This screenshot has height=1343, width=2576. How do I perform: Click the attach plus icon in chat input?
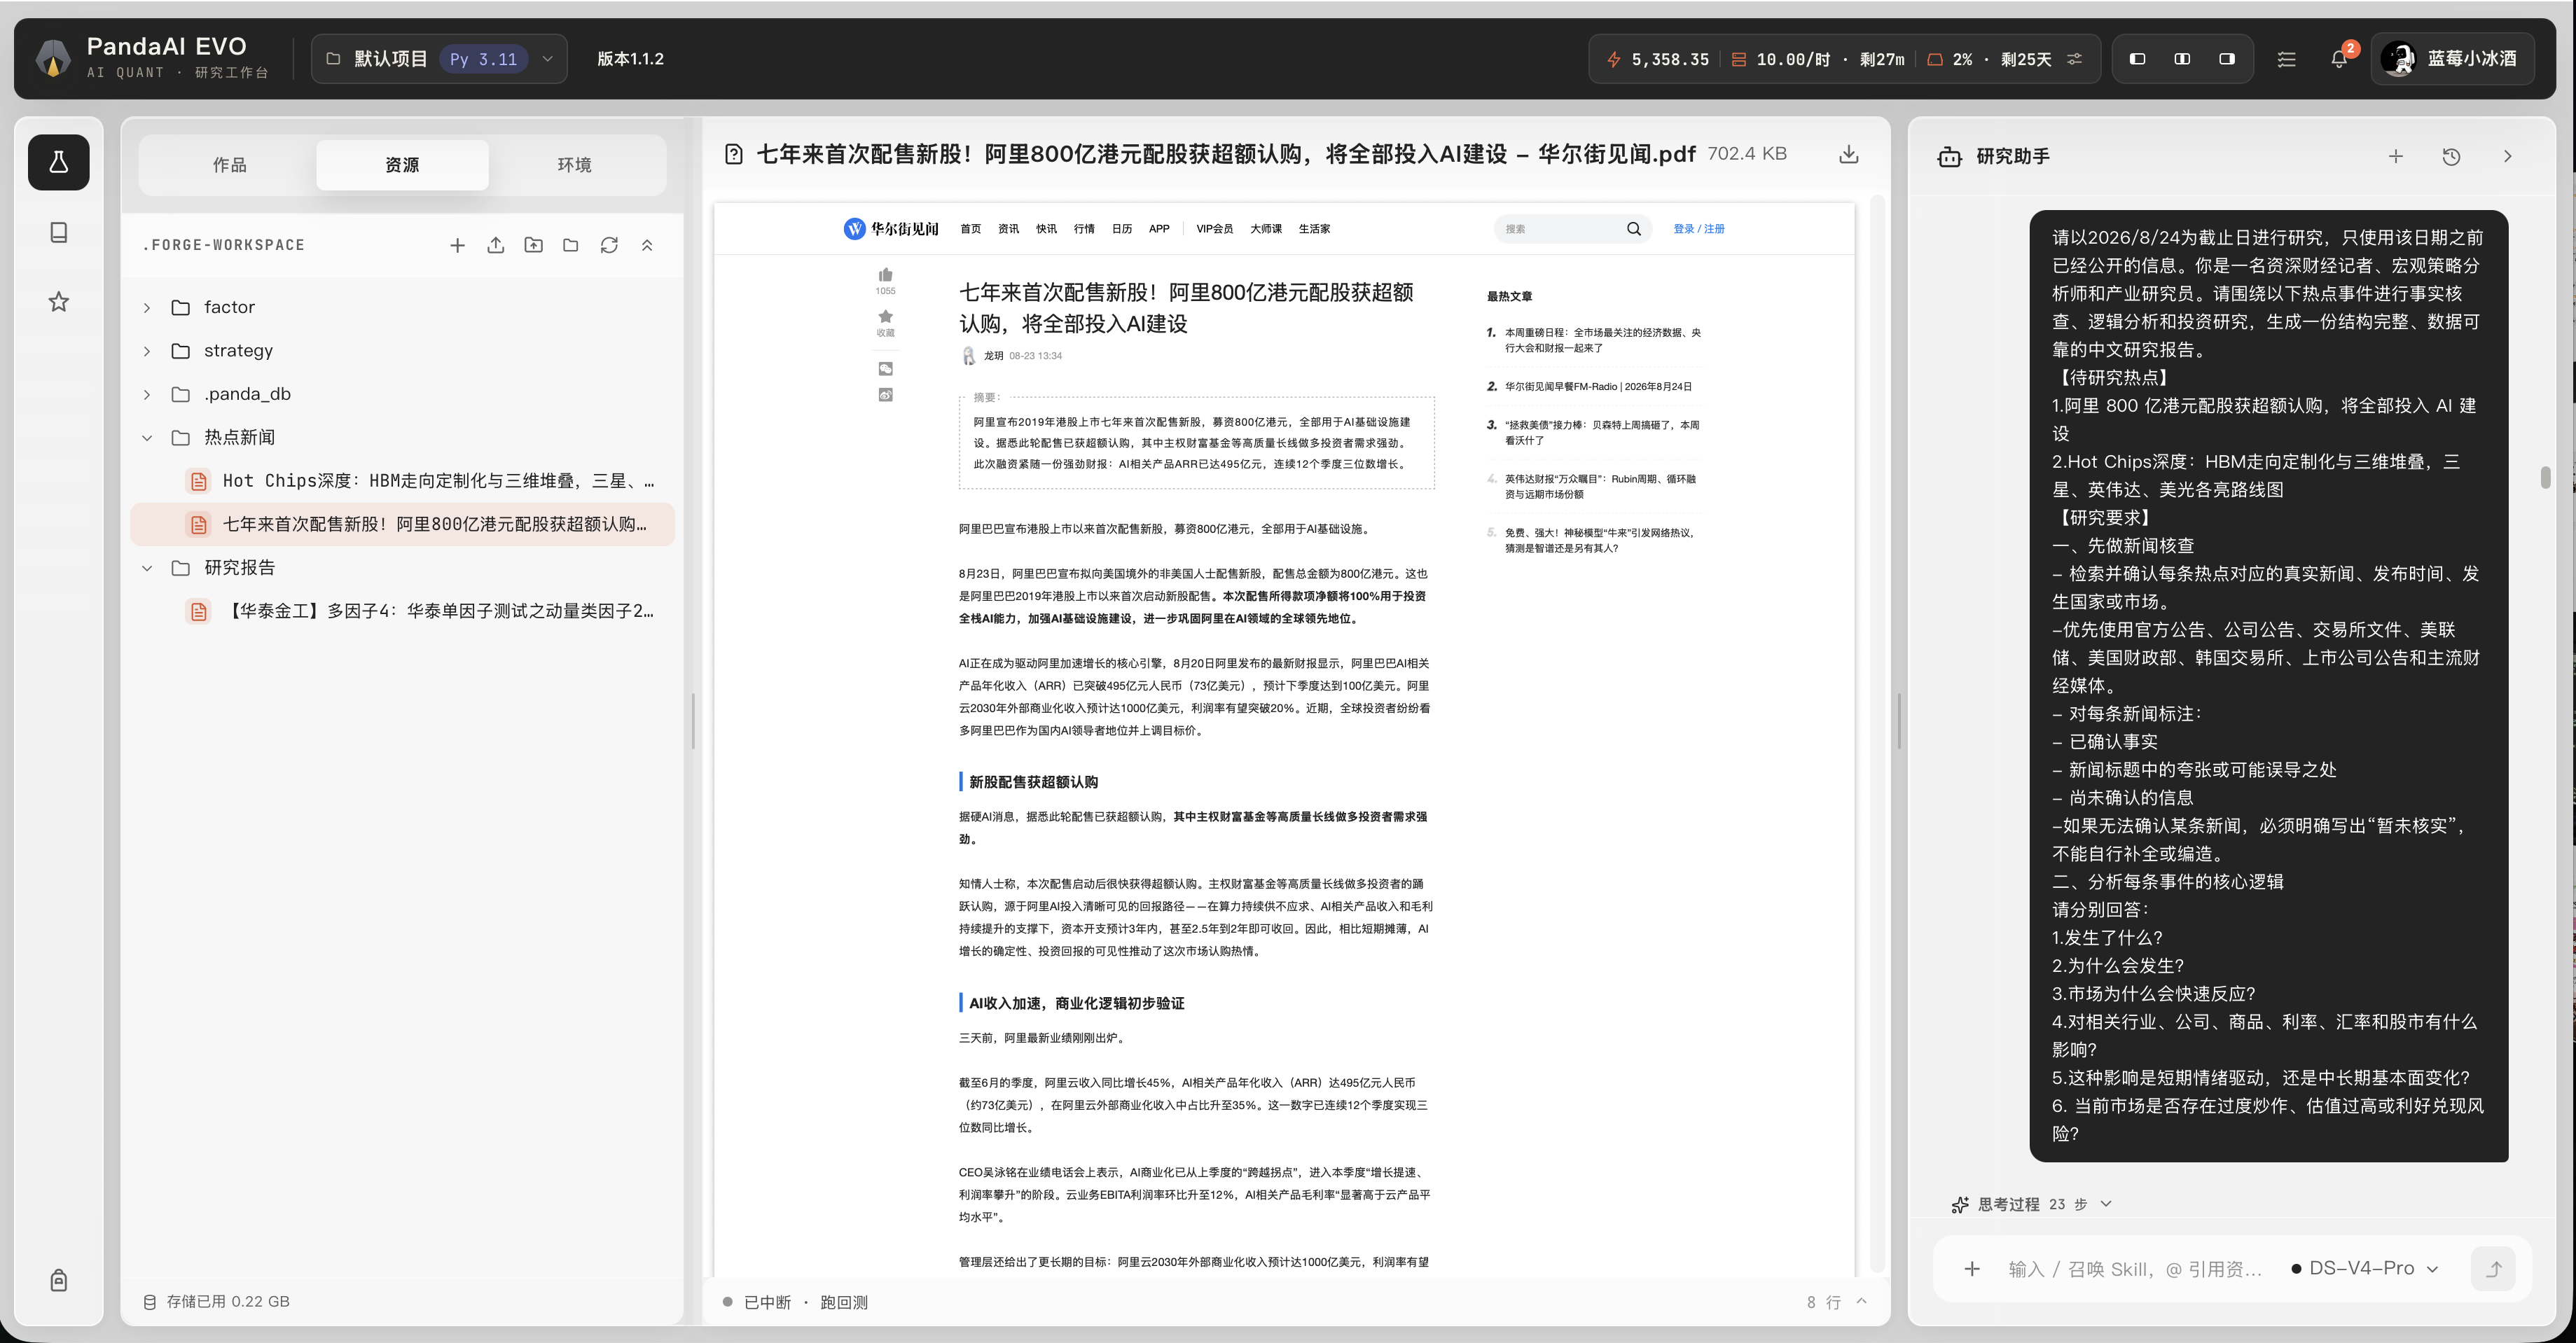coord(1971,1268)
